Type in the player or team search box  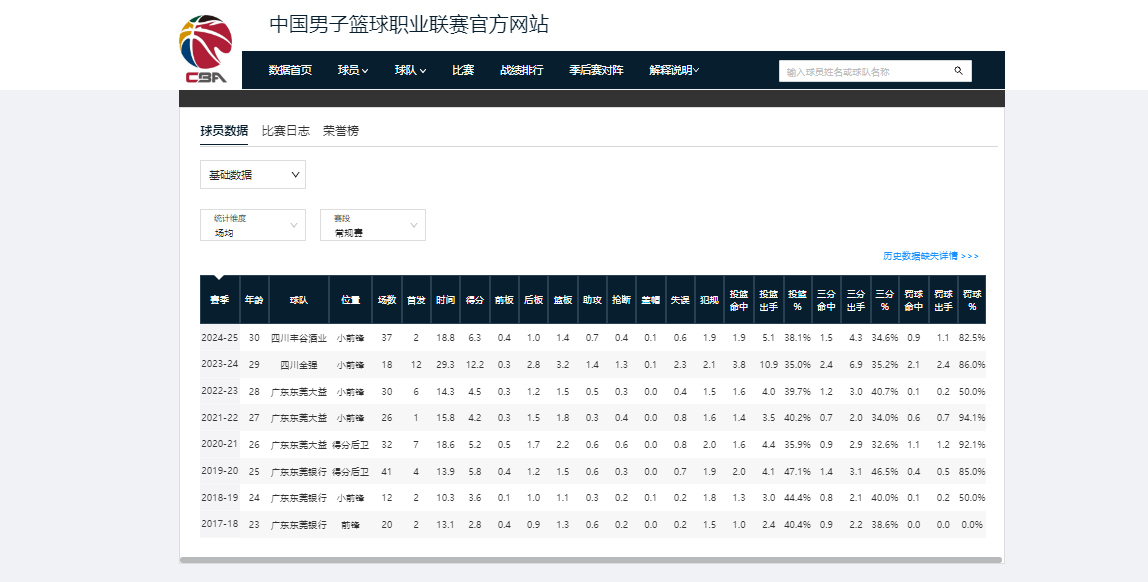click(865, 72)
